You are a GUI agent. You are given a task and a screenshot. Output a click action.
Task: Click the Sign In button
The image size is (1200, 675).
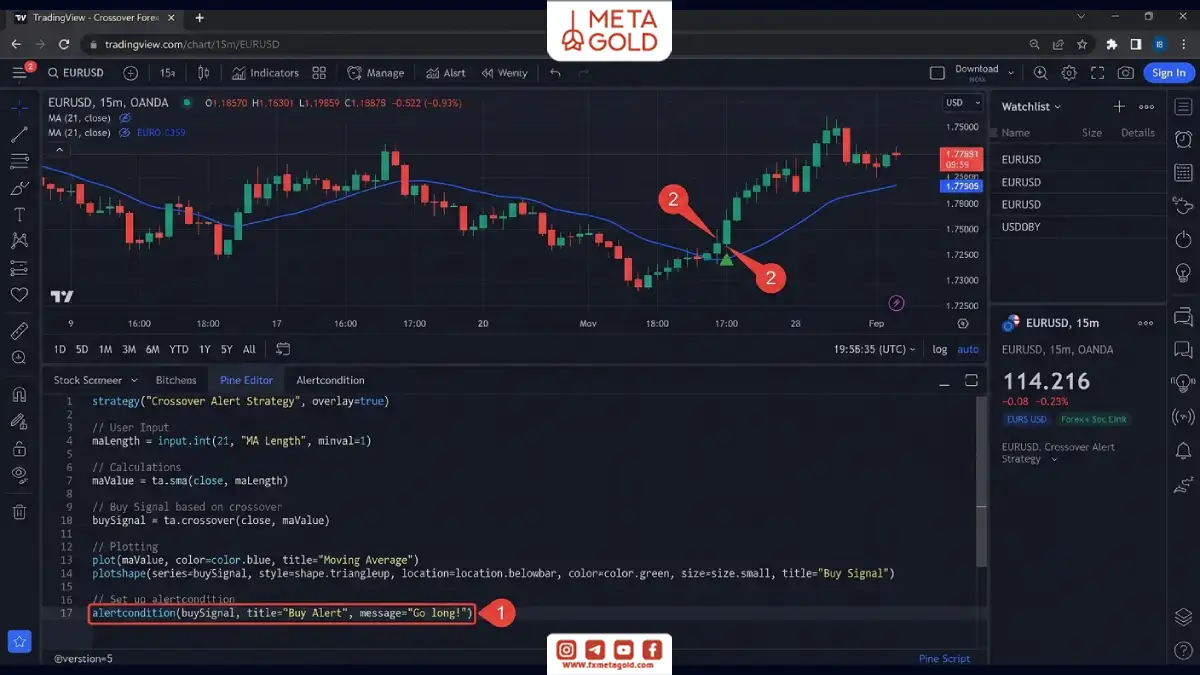1168,72
